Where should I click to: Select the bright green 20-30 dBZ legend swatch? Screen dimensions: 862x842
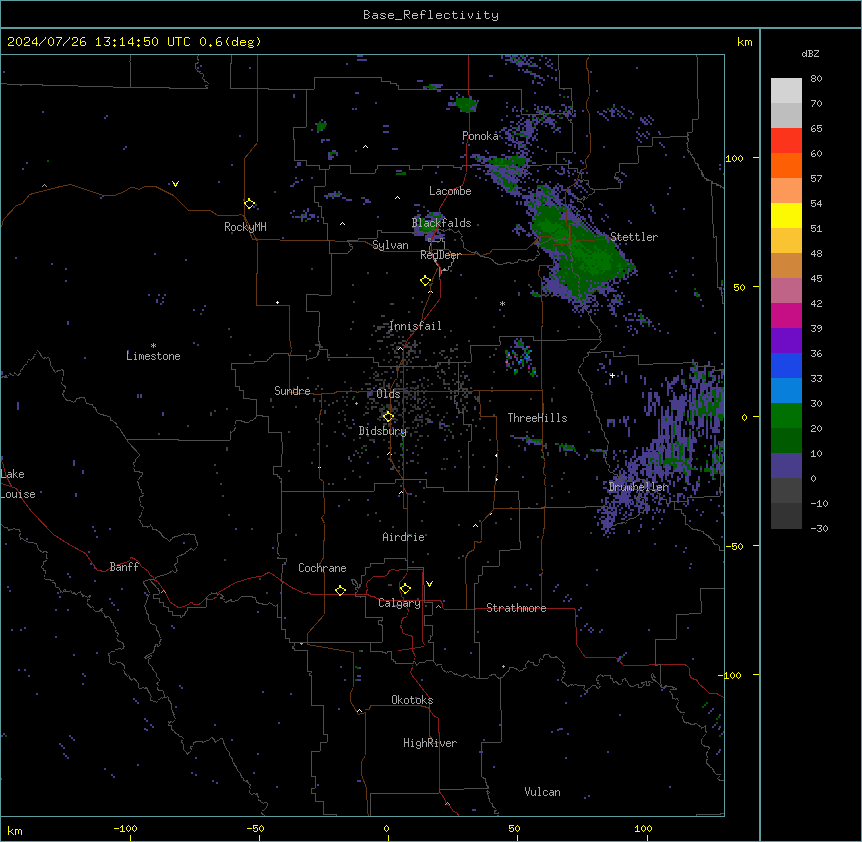[x=786, y=416]
